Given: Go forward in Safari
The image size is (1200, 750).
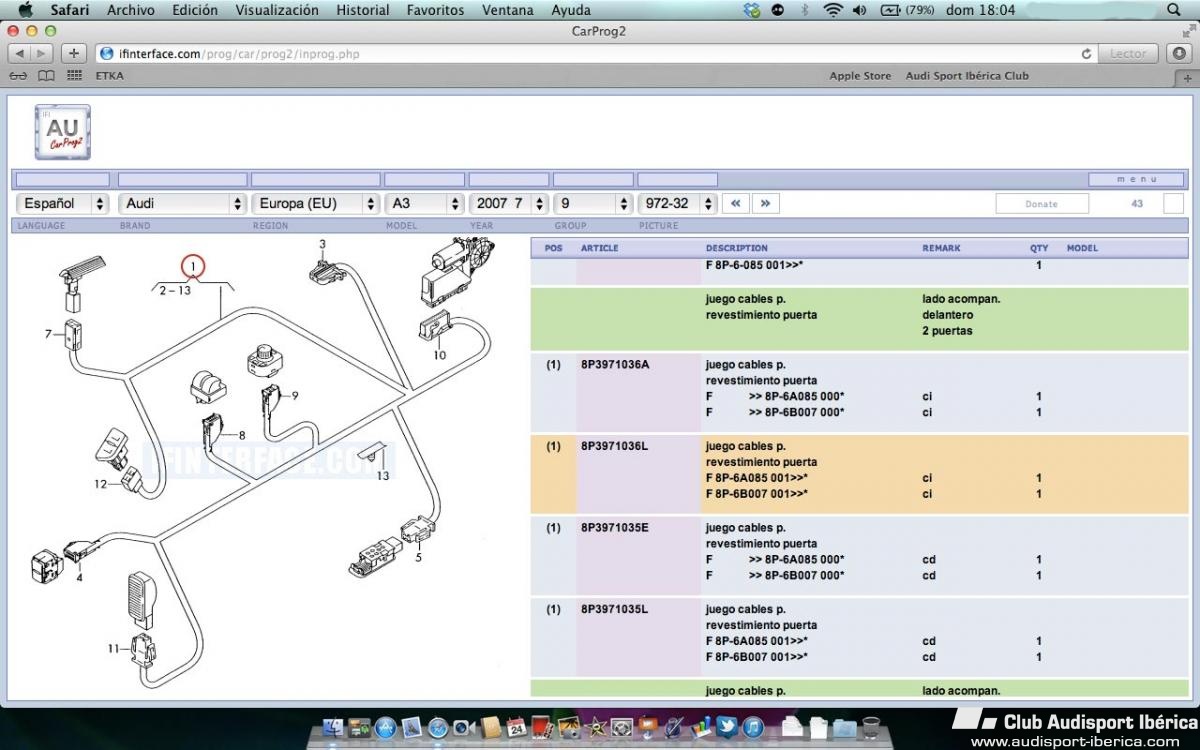Looking at the screenshot, I should [x=42, y=53].
